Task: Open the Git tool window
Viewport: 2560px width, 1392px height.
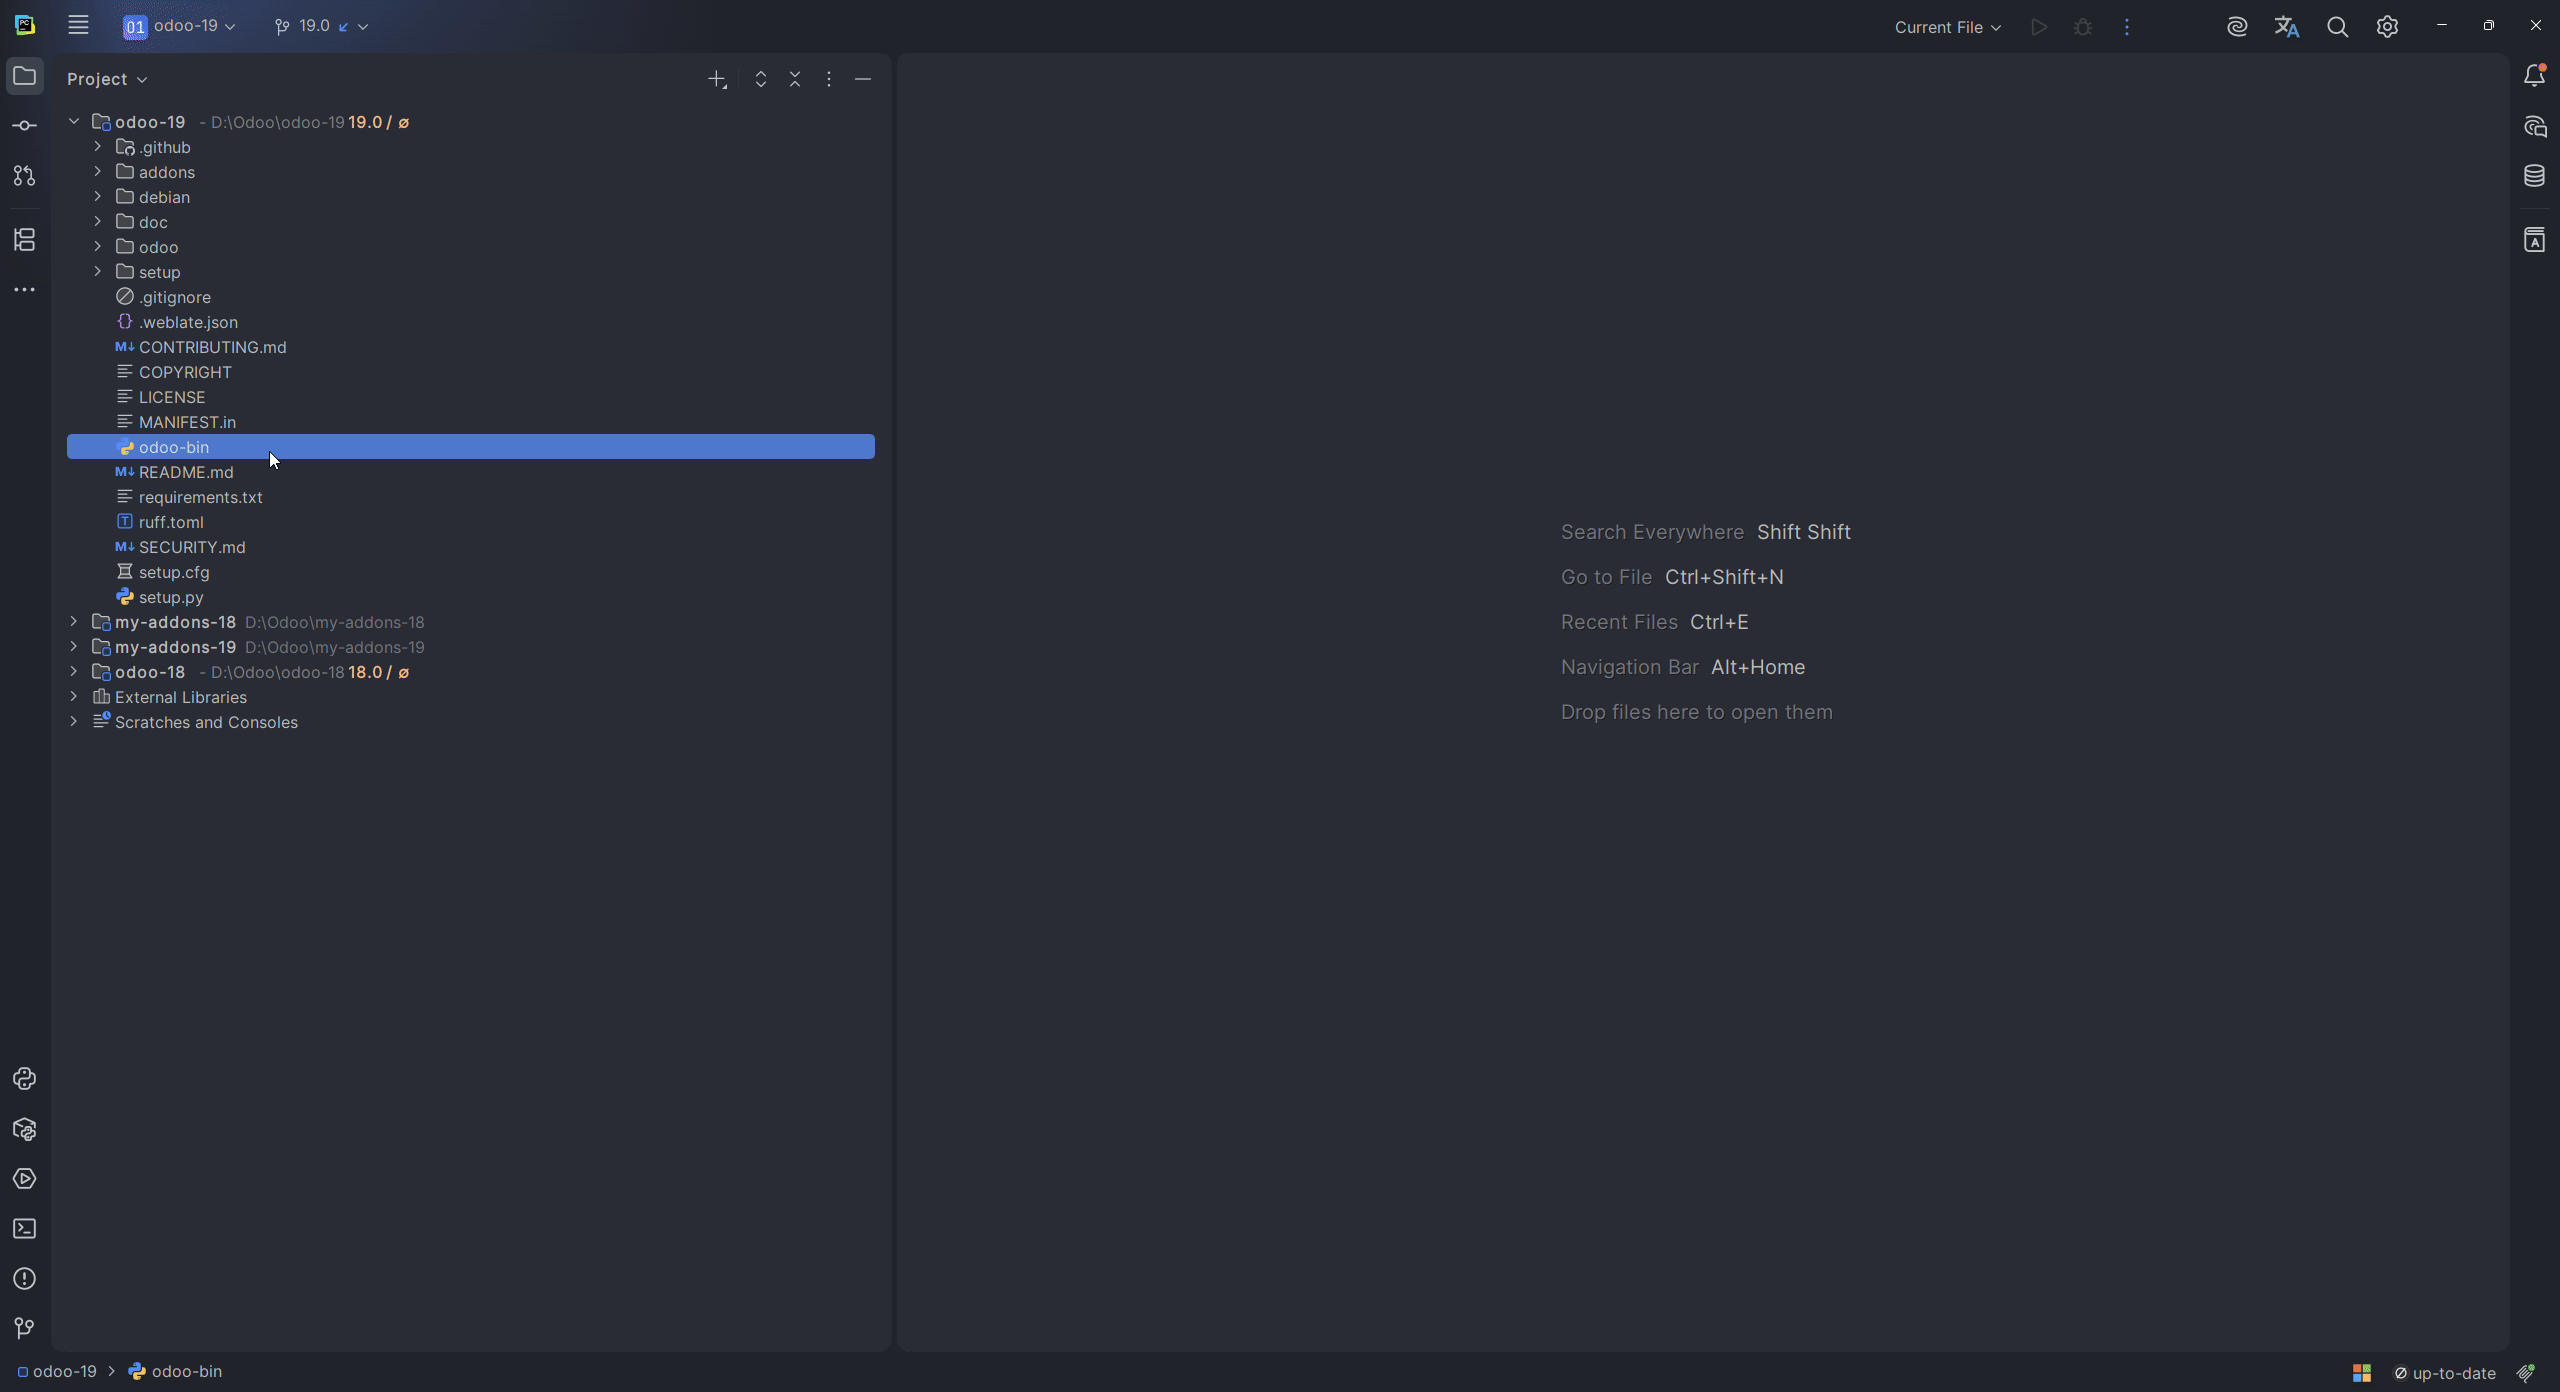Action: coord(25,1328)
